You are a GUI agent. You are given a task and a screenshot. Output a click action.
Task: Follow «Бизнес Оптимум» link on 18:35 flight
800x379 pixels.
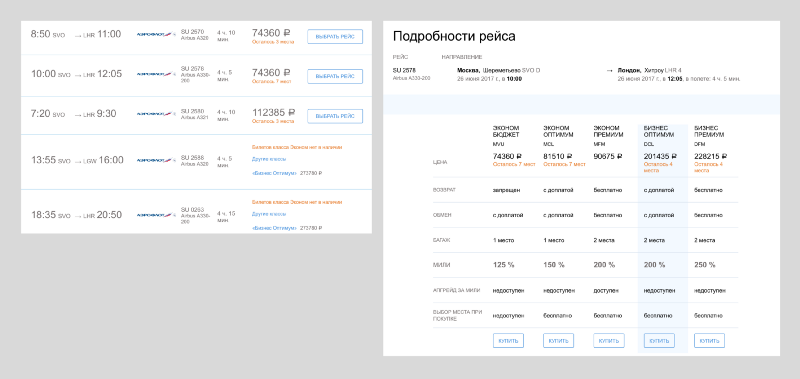pyautogui.click(x=274, y=228)
